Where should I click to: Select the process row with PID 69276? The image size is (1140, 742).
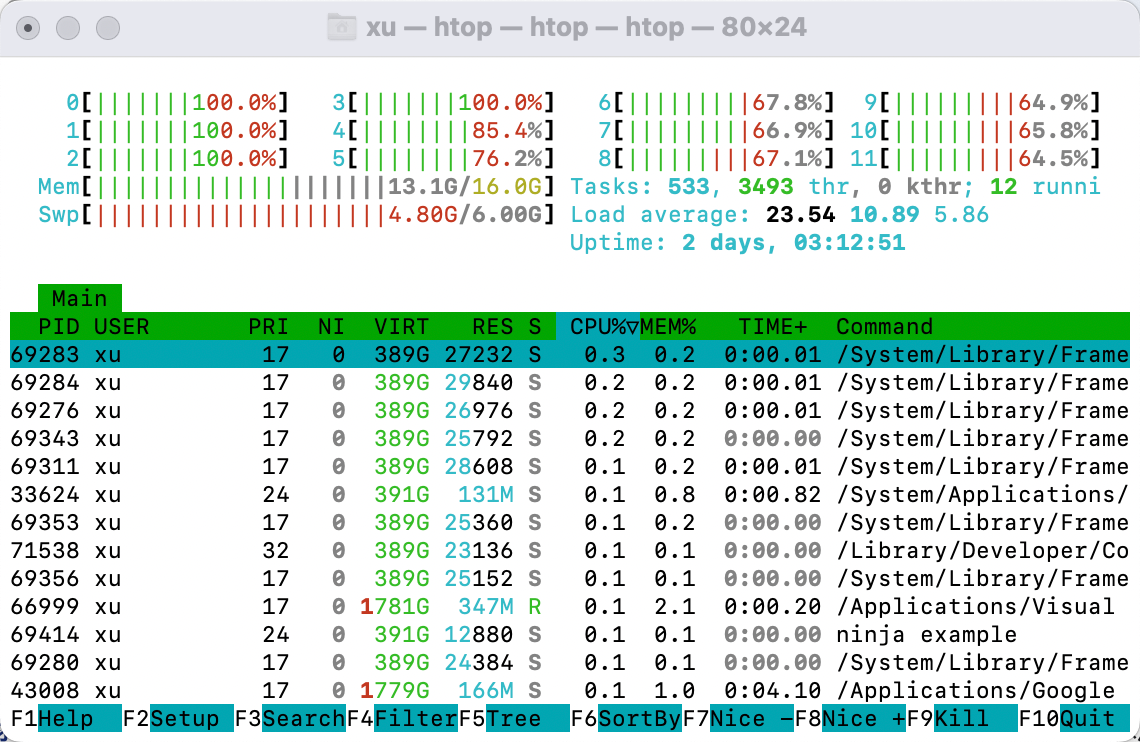(570, 411)
